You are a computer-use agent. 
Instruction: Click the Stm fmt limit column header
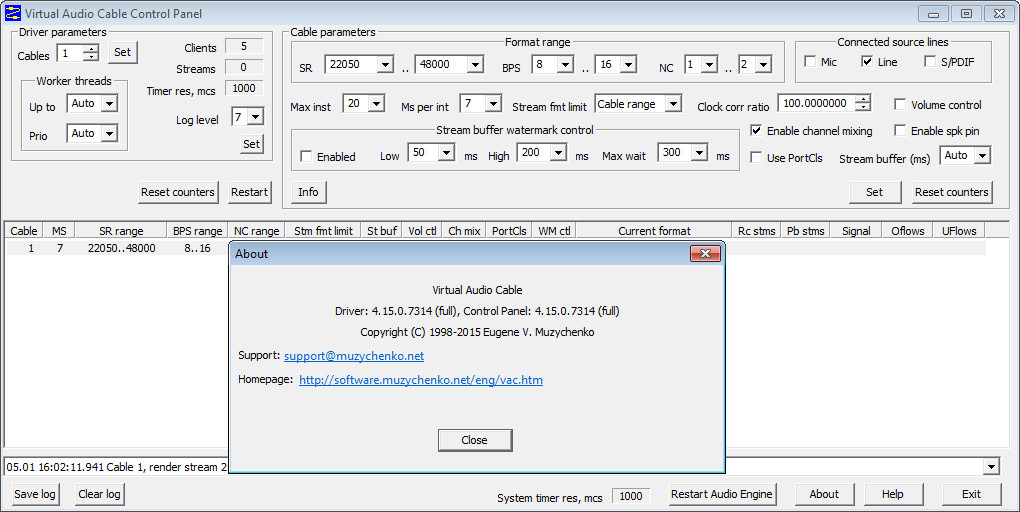(323, 231)
